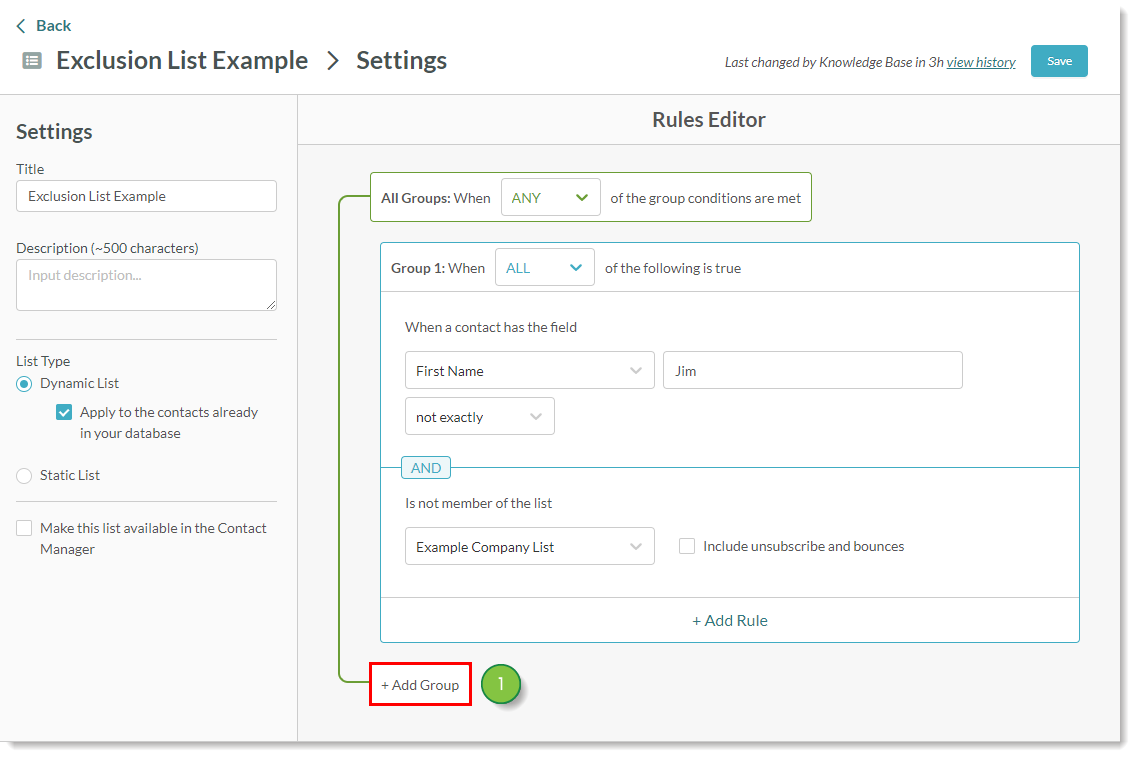Click + Add Rule
The height and width of the screenshot is (757, 1135).
[730, 620]
